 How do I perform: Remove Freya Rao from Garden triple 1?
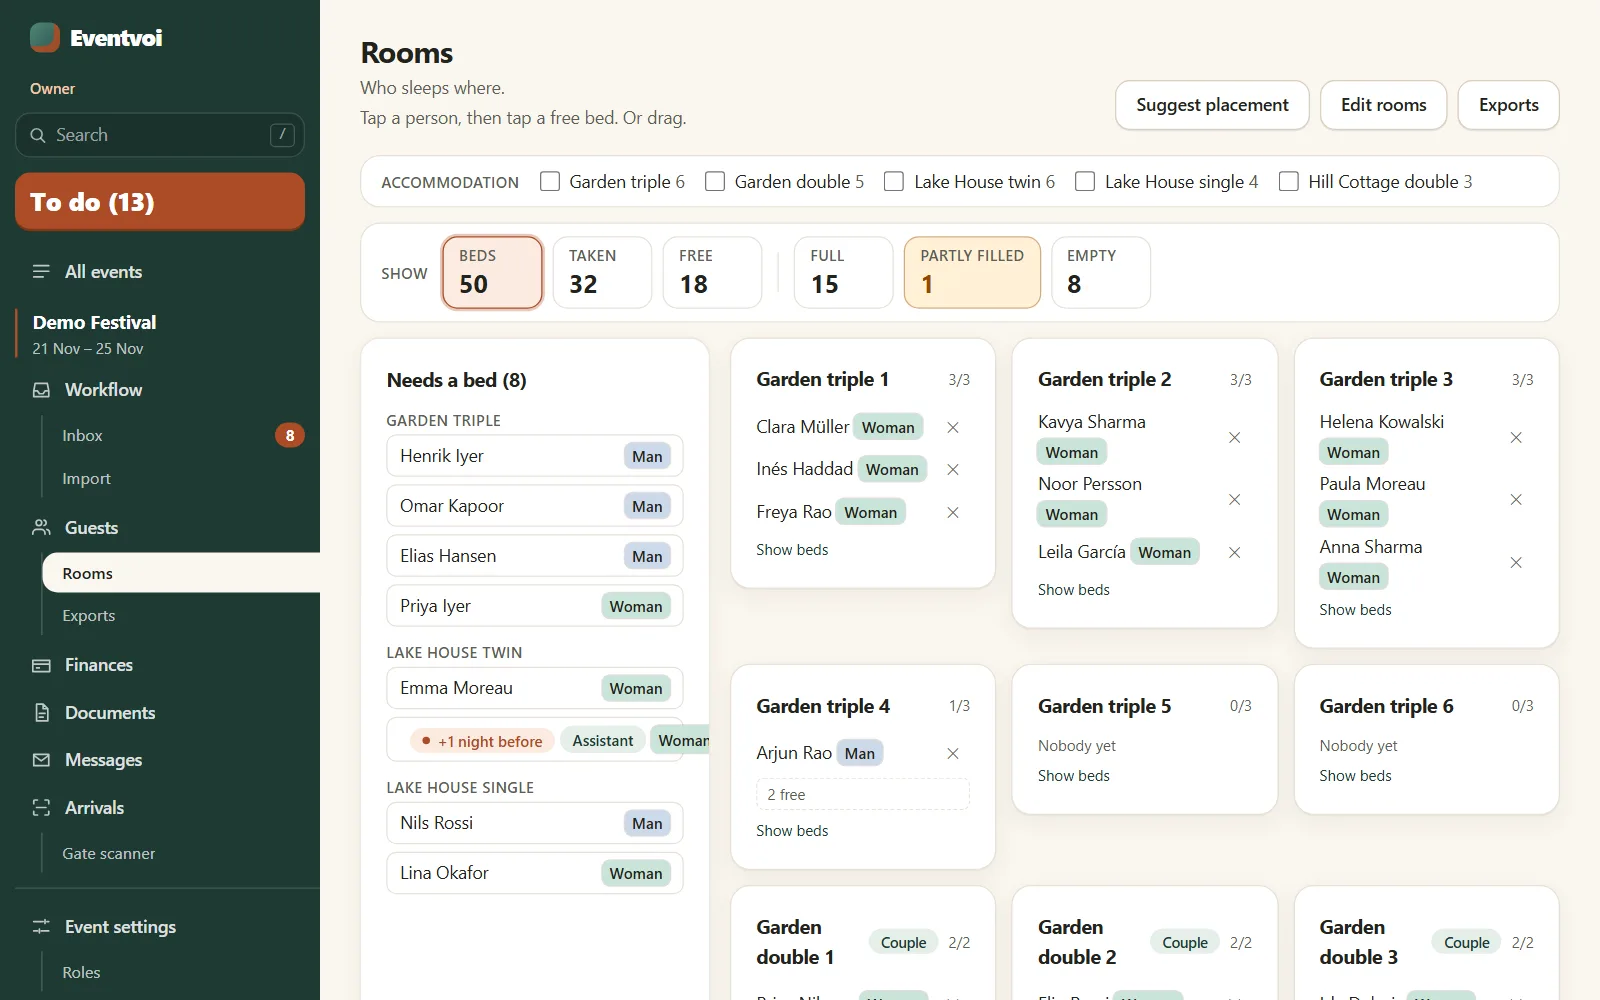[x=953, y=512]
